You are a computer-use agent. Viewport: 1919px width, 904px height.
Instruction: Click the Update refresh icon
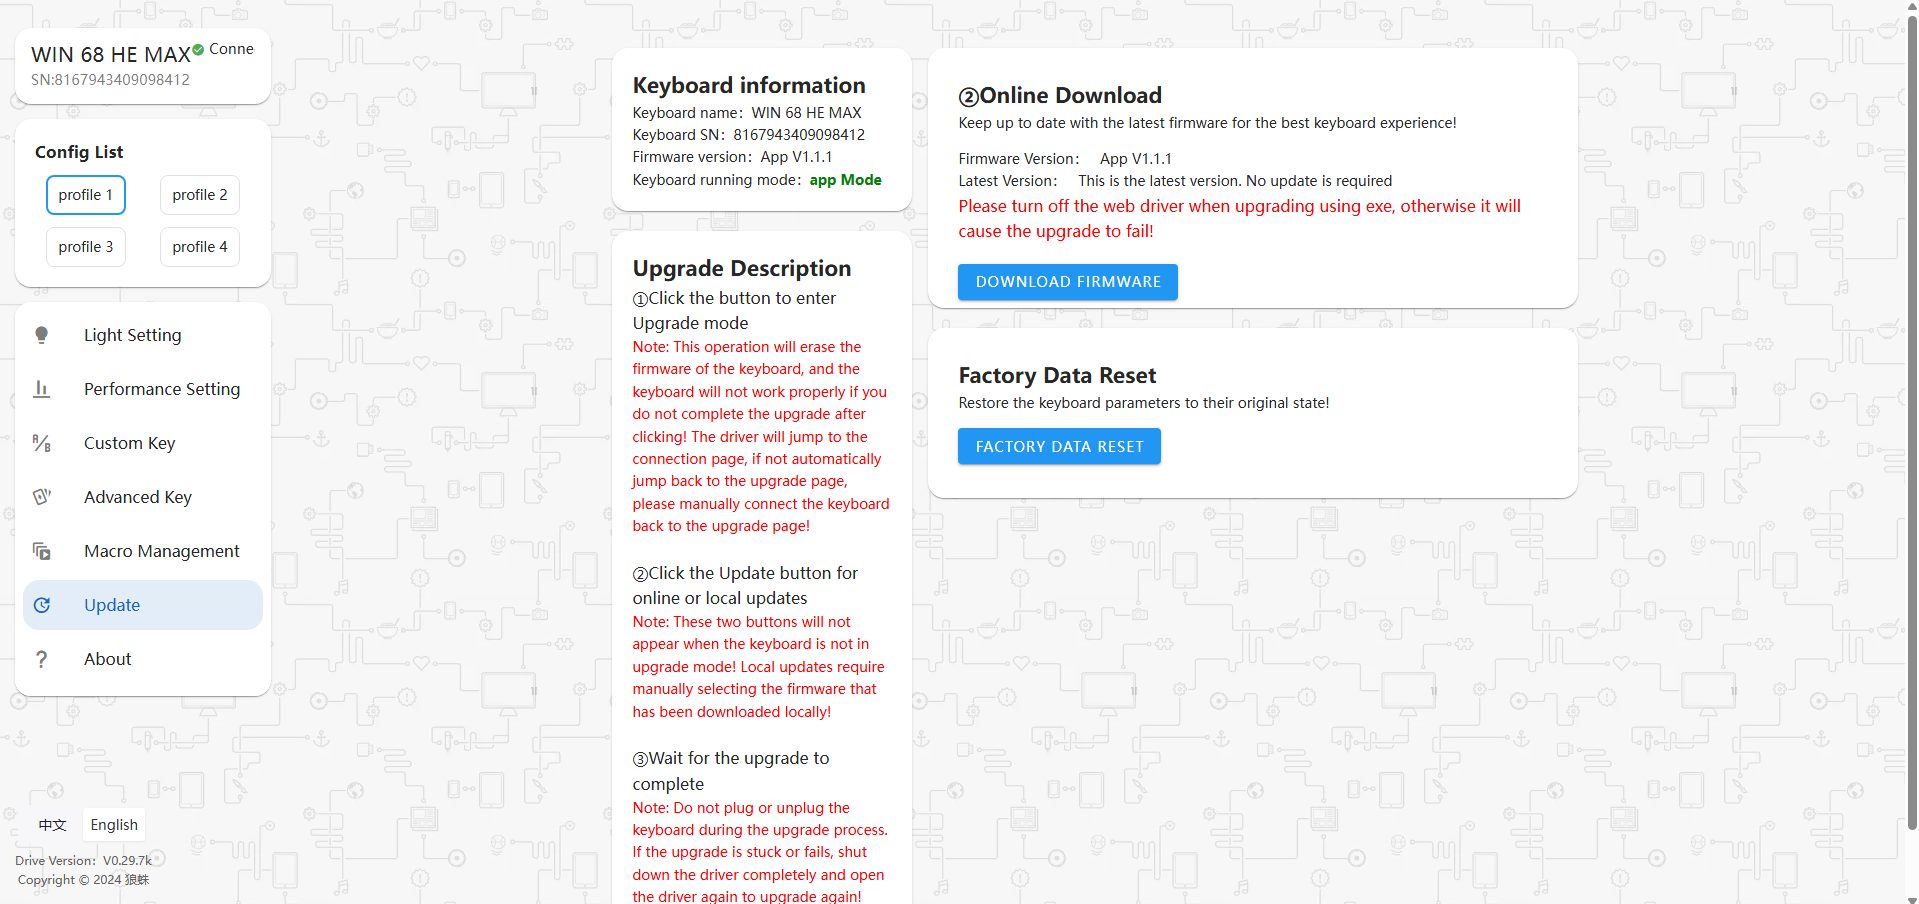42,605
